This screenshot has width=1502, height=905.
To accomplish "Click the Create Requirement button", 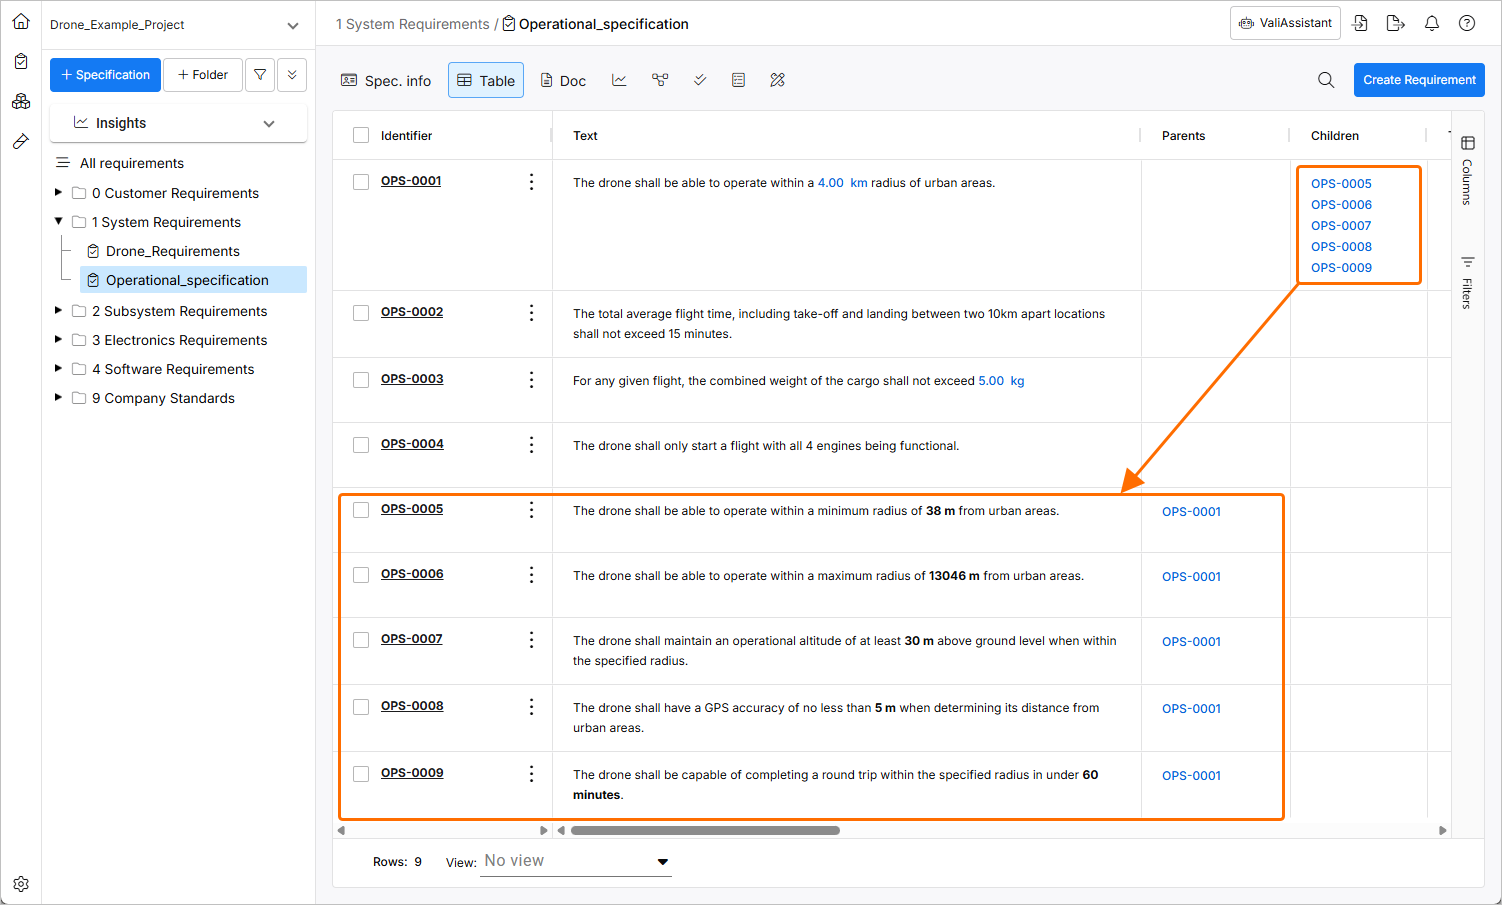I will 1419,80.
